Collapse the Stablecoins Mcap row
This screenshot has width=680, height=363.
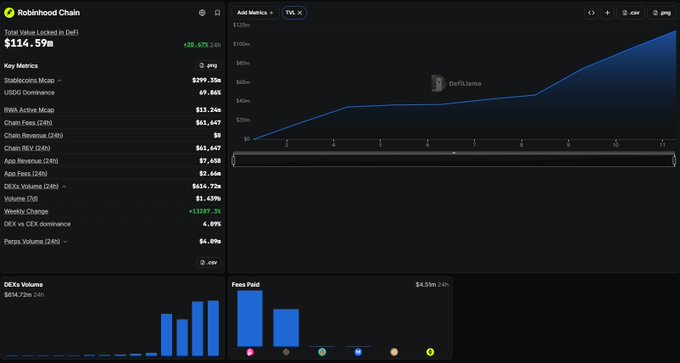click(59, 80)
